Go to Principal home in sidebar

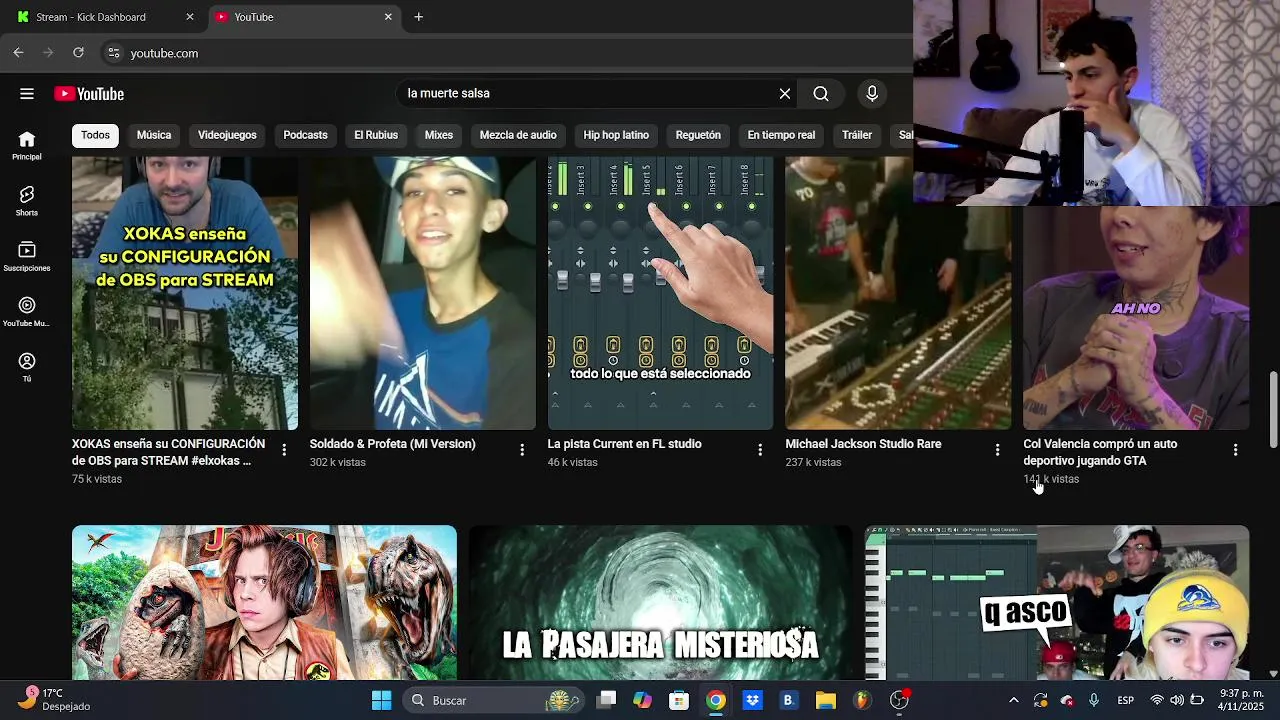pos(27,146)
